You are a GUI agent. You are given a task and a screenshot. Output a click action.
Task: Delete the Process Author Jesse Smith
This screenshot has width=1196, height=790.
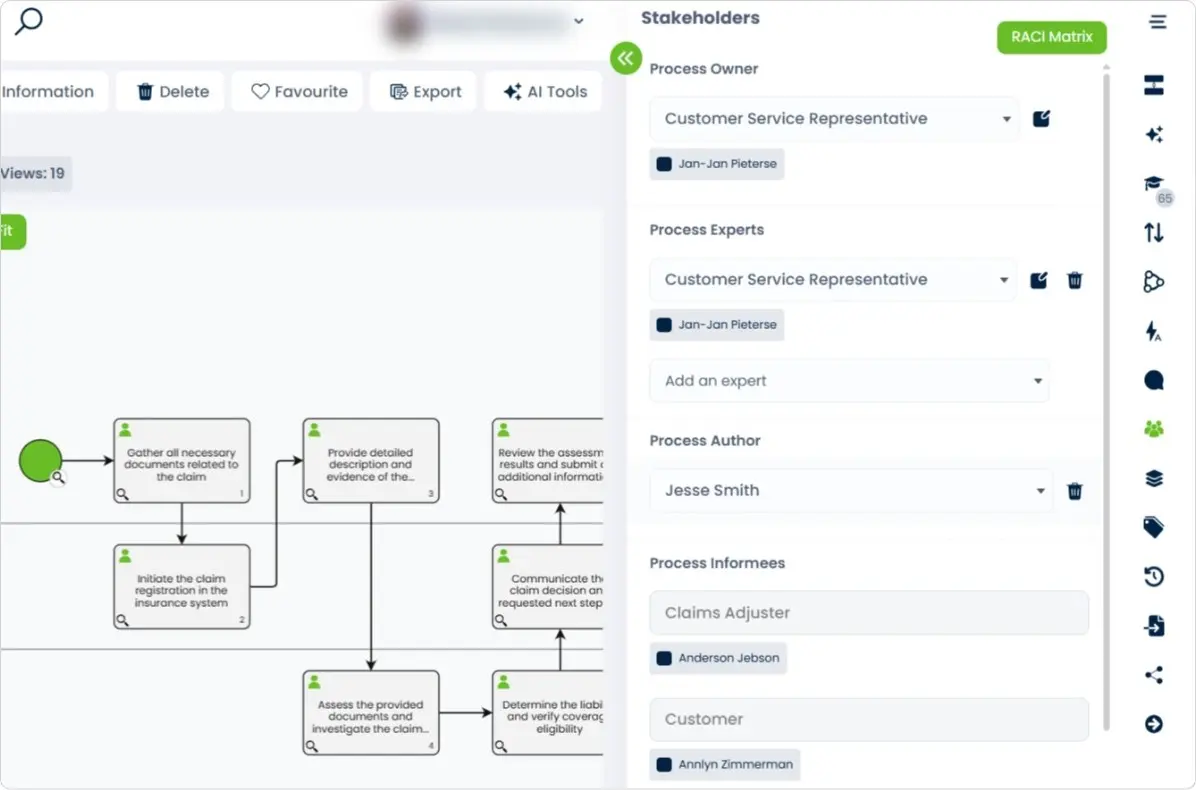[1075, 491]
